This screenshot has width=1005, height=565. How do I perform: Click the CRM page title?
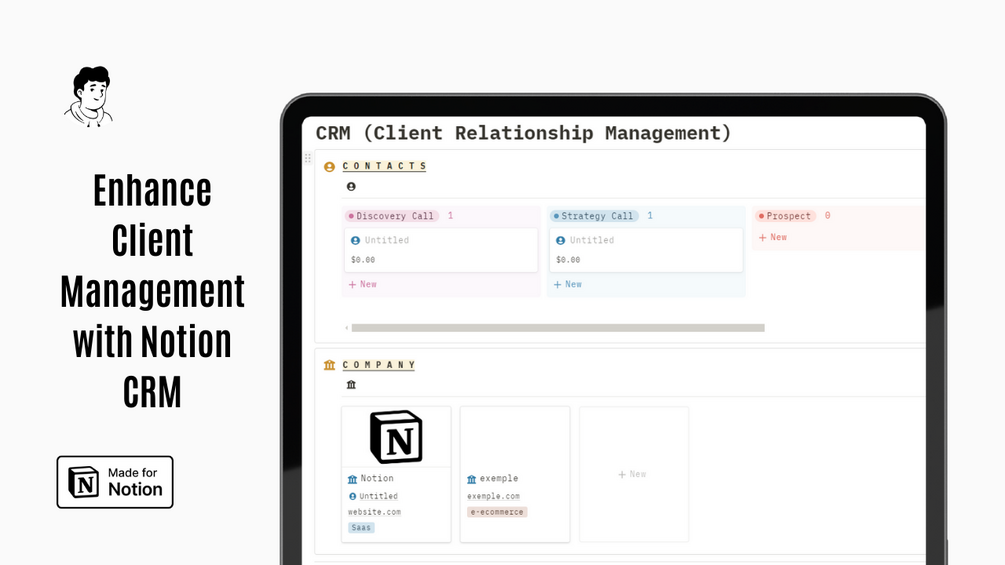523,133
